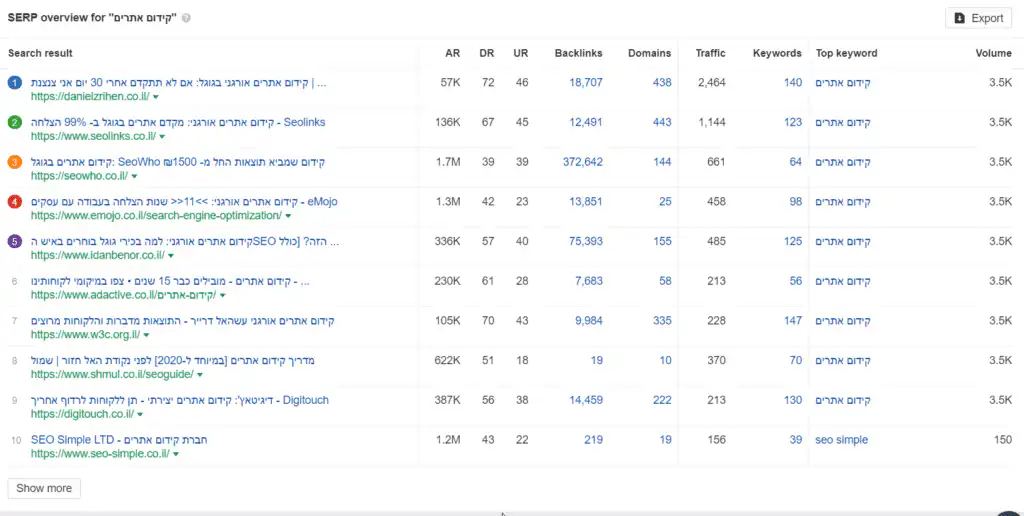Open the seo simple top keyword link

coord(841,440)
